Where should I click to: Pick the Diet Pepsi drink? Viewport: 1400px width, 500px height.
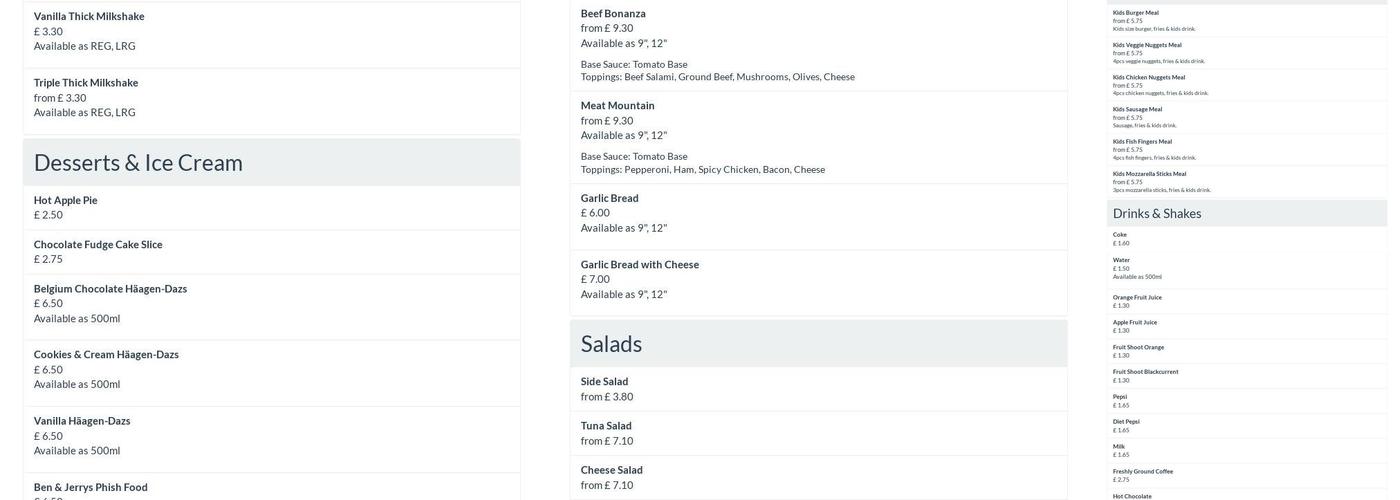coord(1126,422)
